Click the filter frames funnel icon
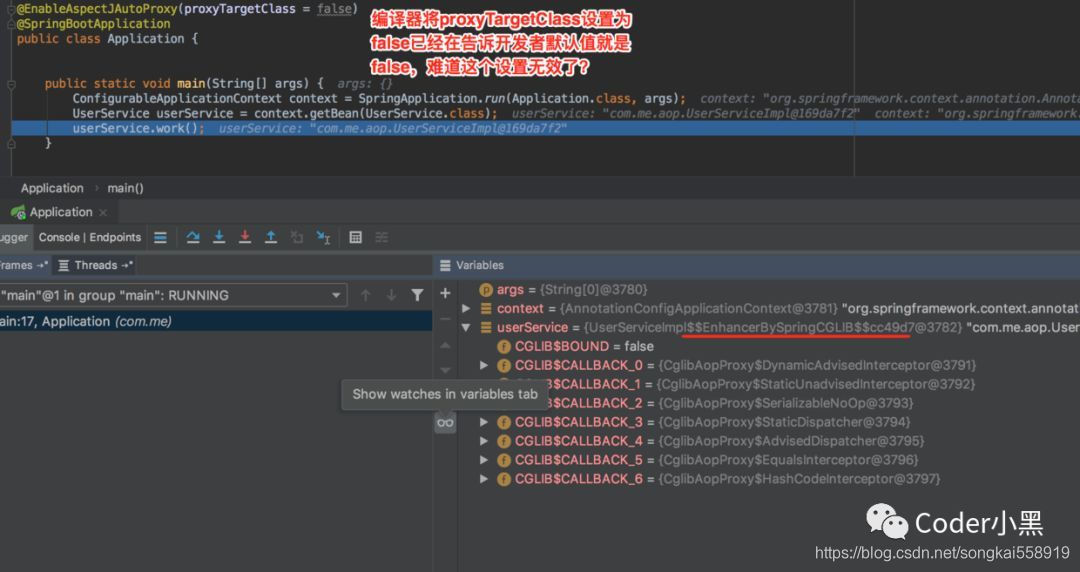This screenshot has width=1080, height=572. pyautogui.click(x=417, y=295)
